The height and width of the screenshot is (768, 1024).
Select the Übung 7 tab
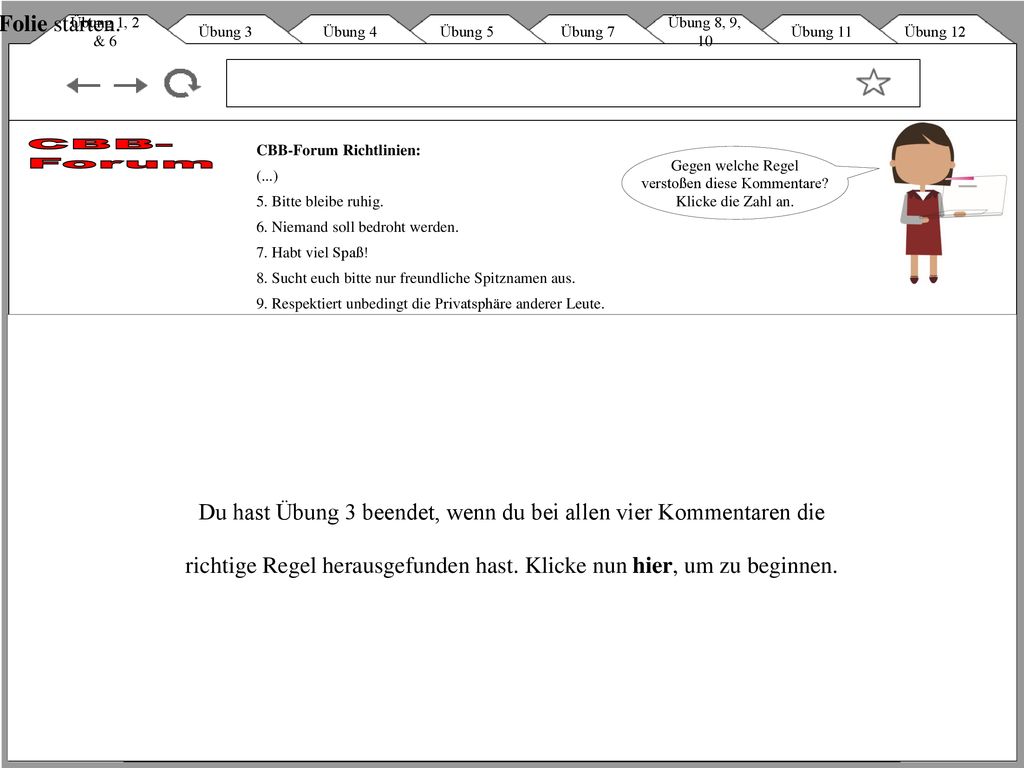coord(587,31)
